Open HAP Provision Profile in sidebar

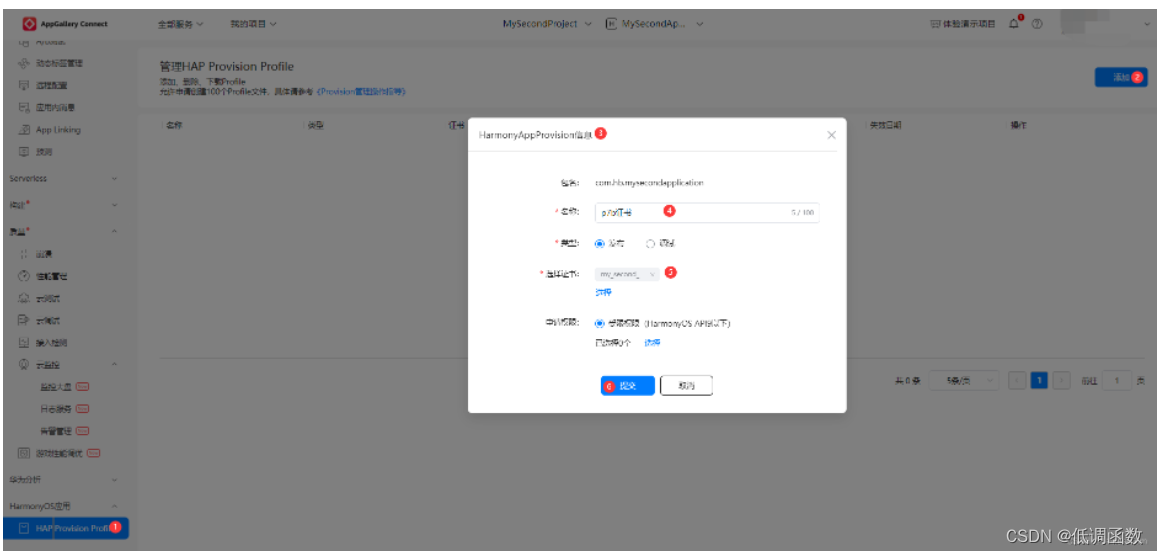[x=67, y=528]
